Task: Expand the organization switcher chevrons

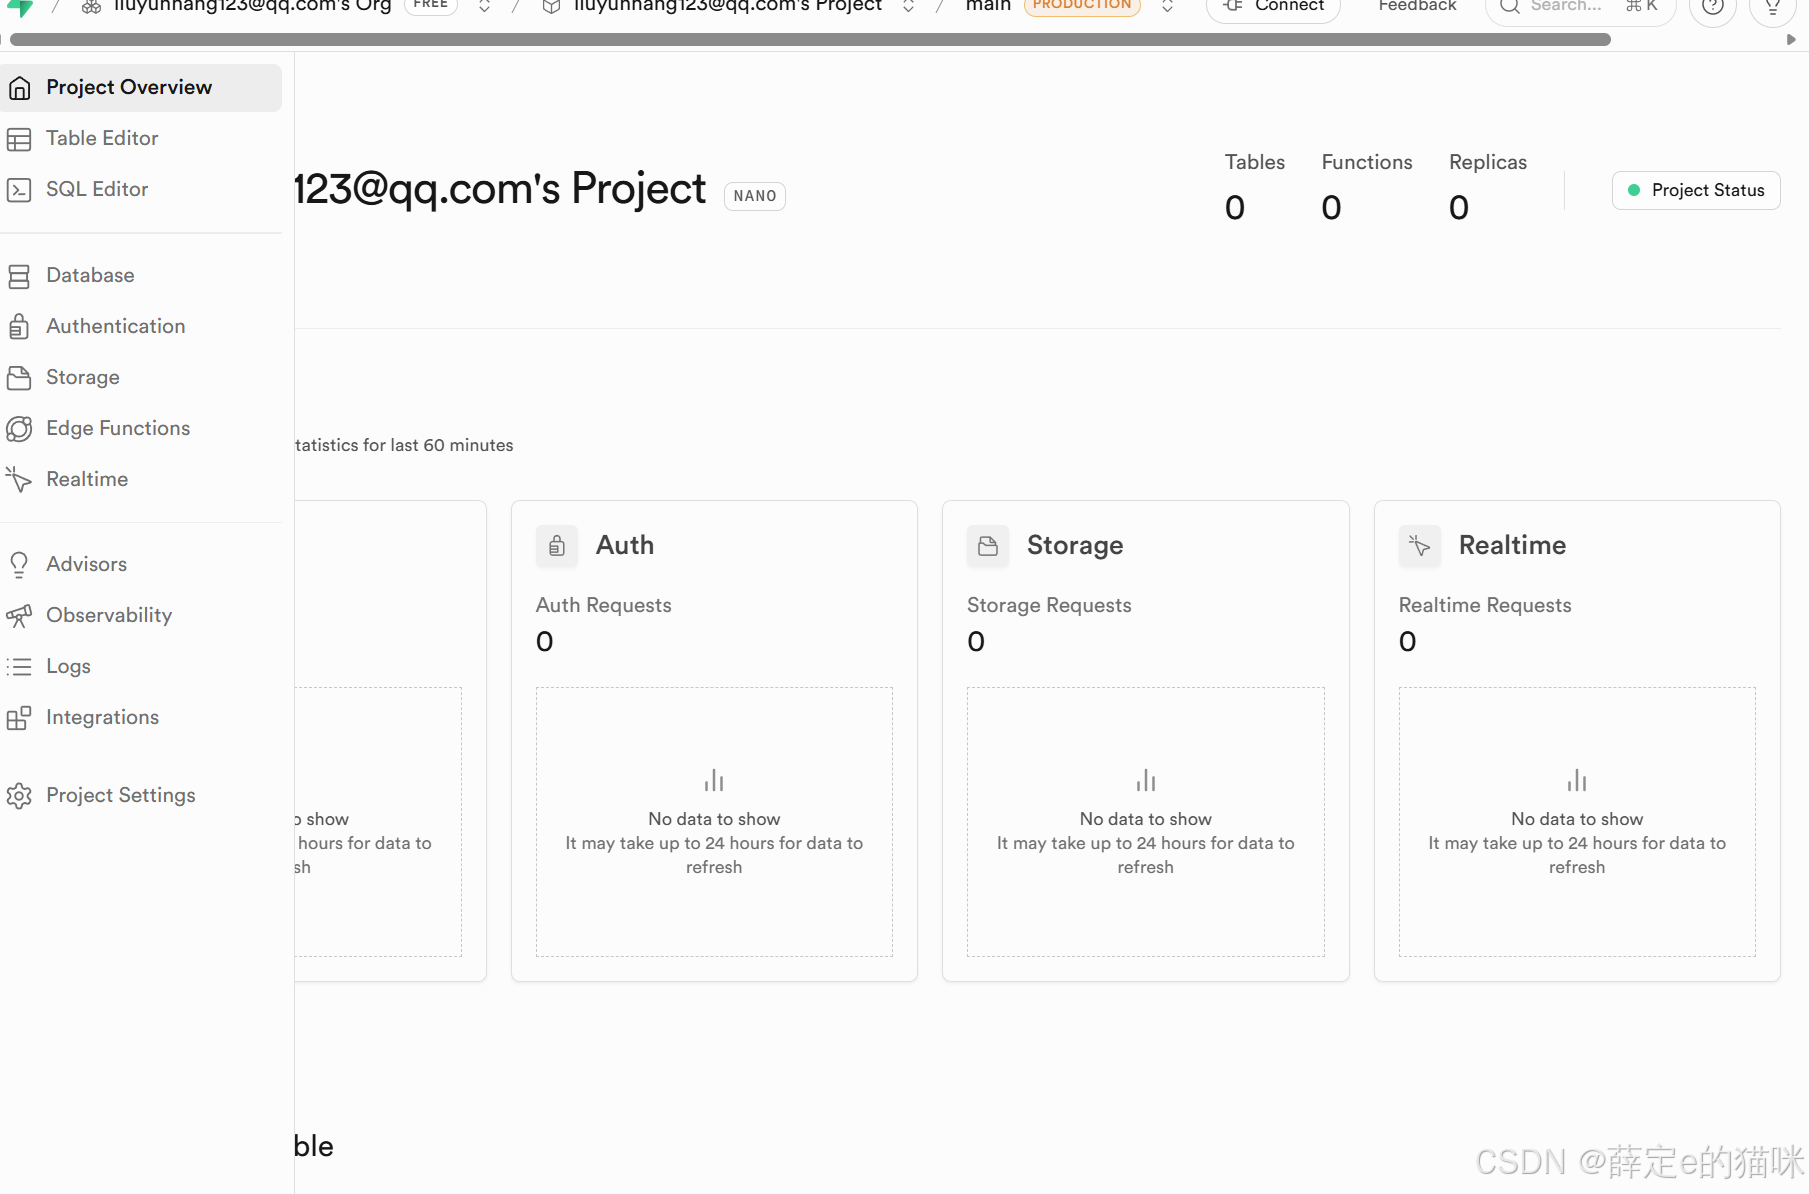Action: [x=484, y=6]
